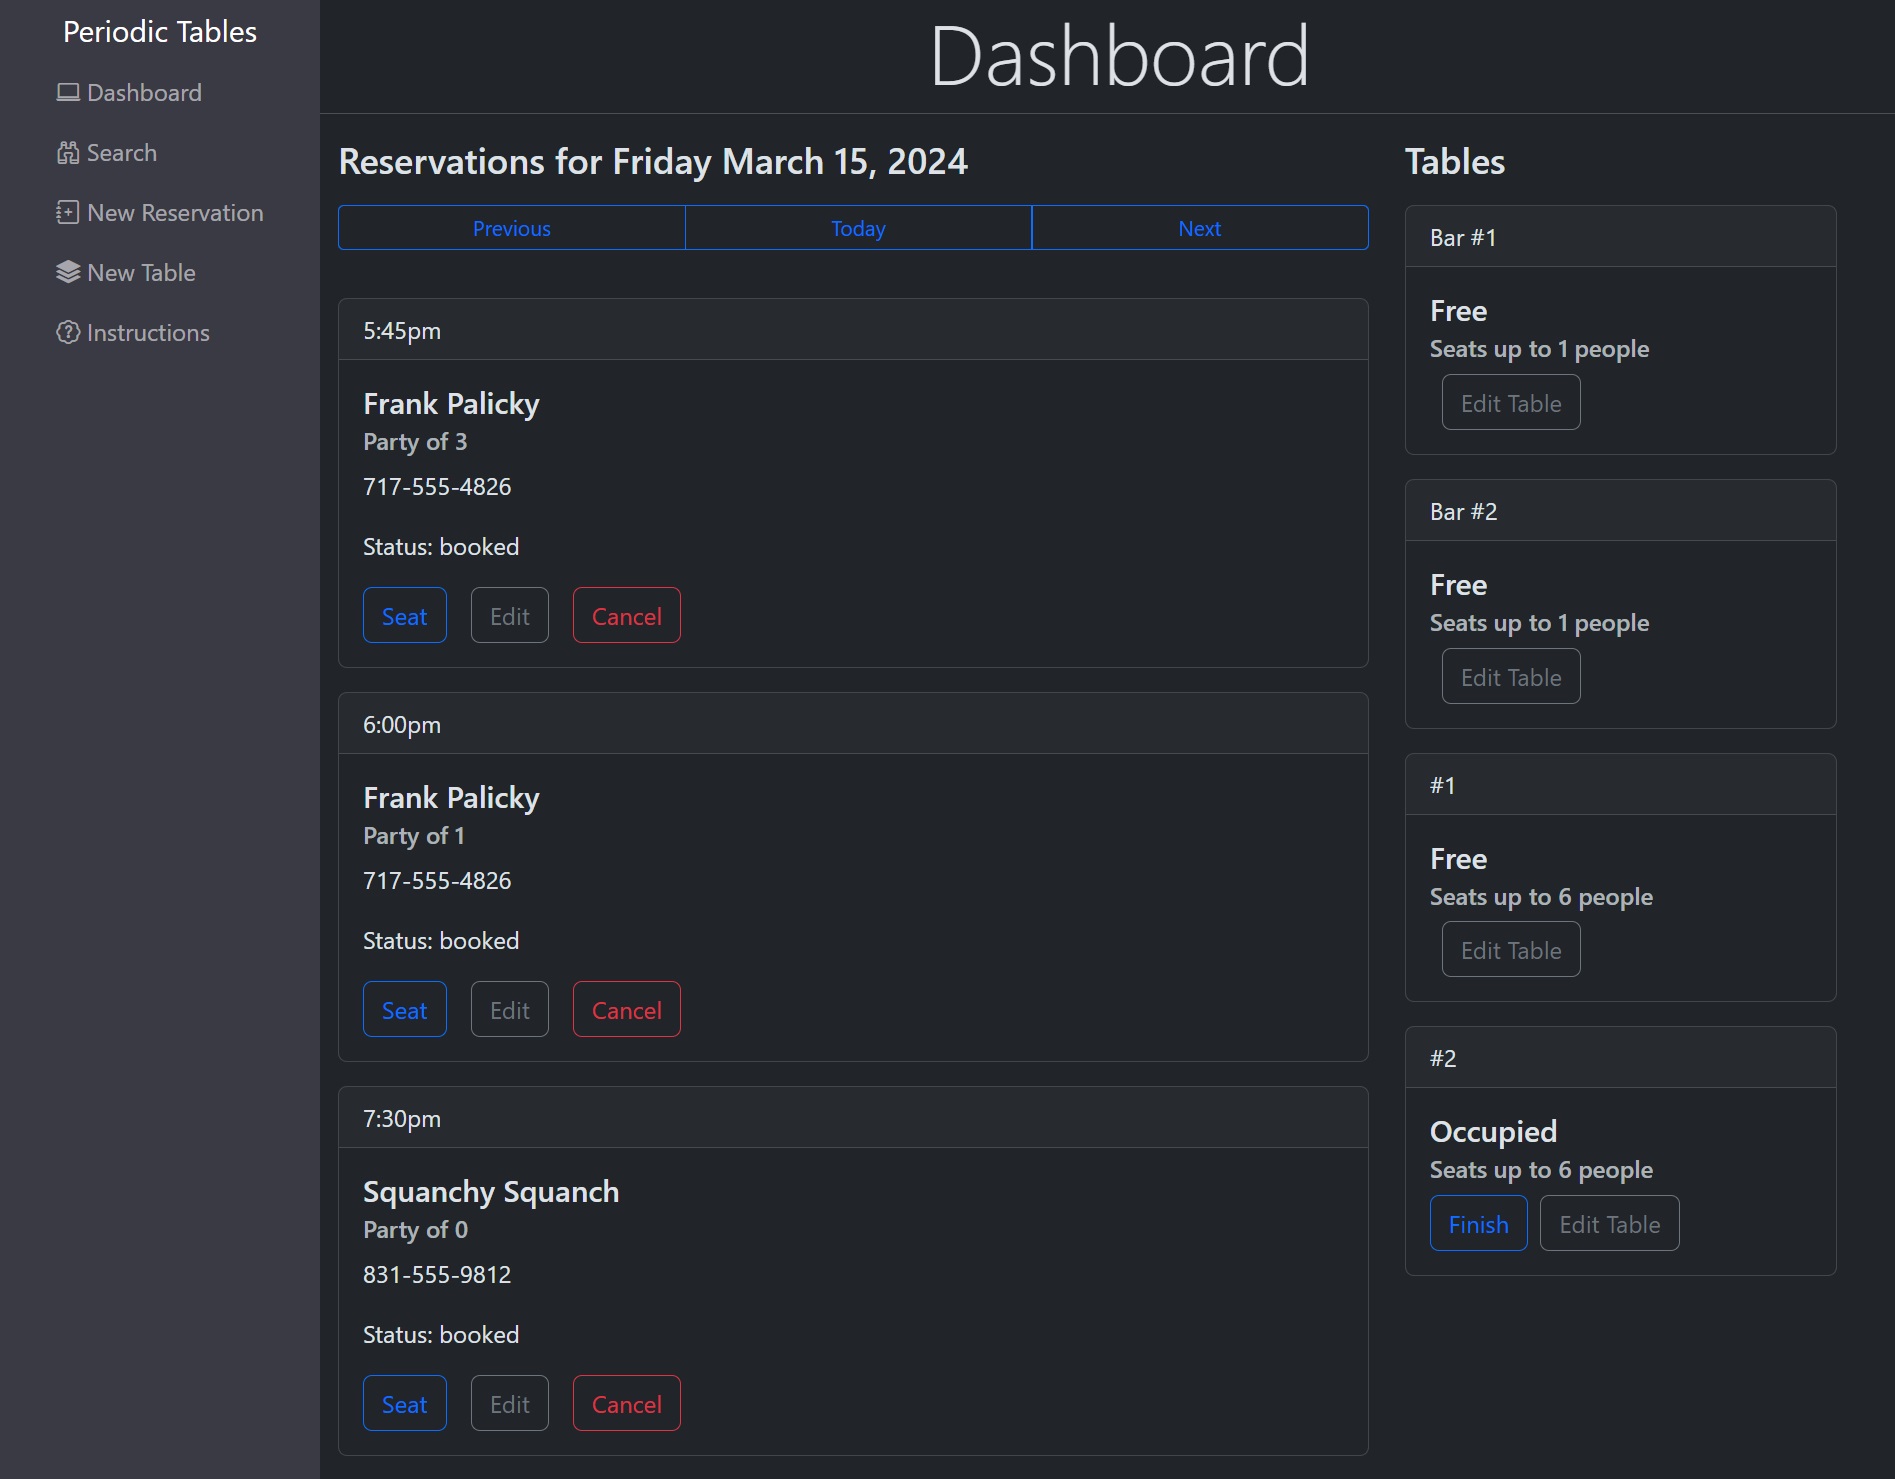
Task: Click the Instructions question-mark icon
Action: (x=68, y=333)
